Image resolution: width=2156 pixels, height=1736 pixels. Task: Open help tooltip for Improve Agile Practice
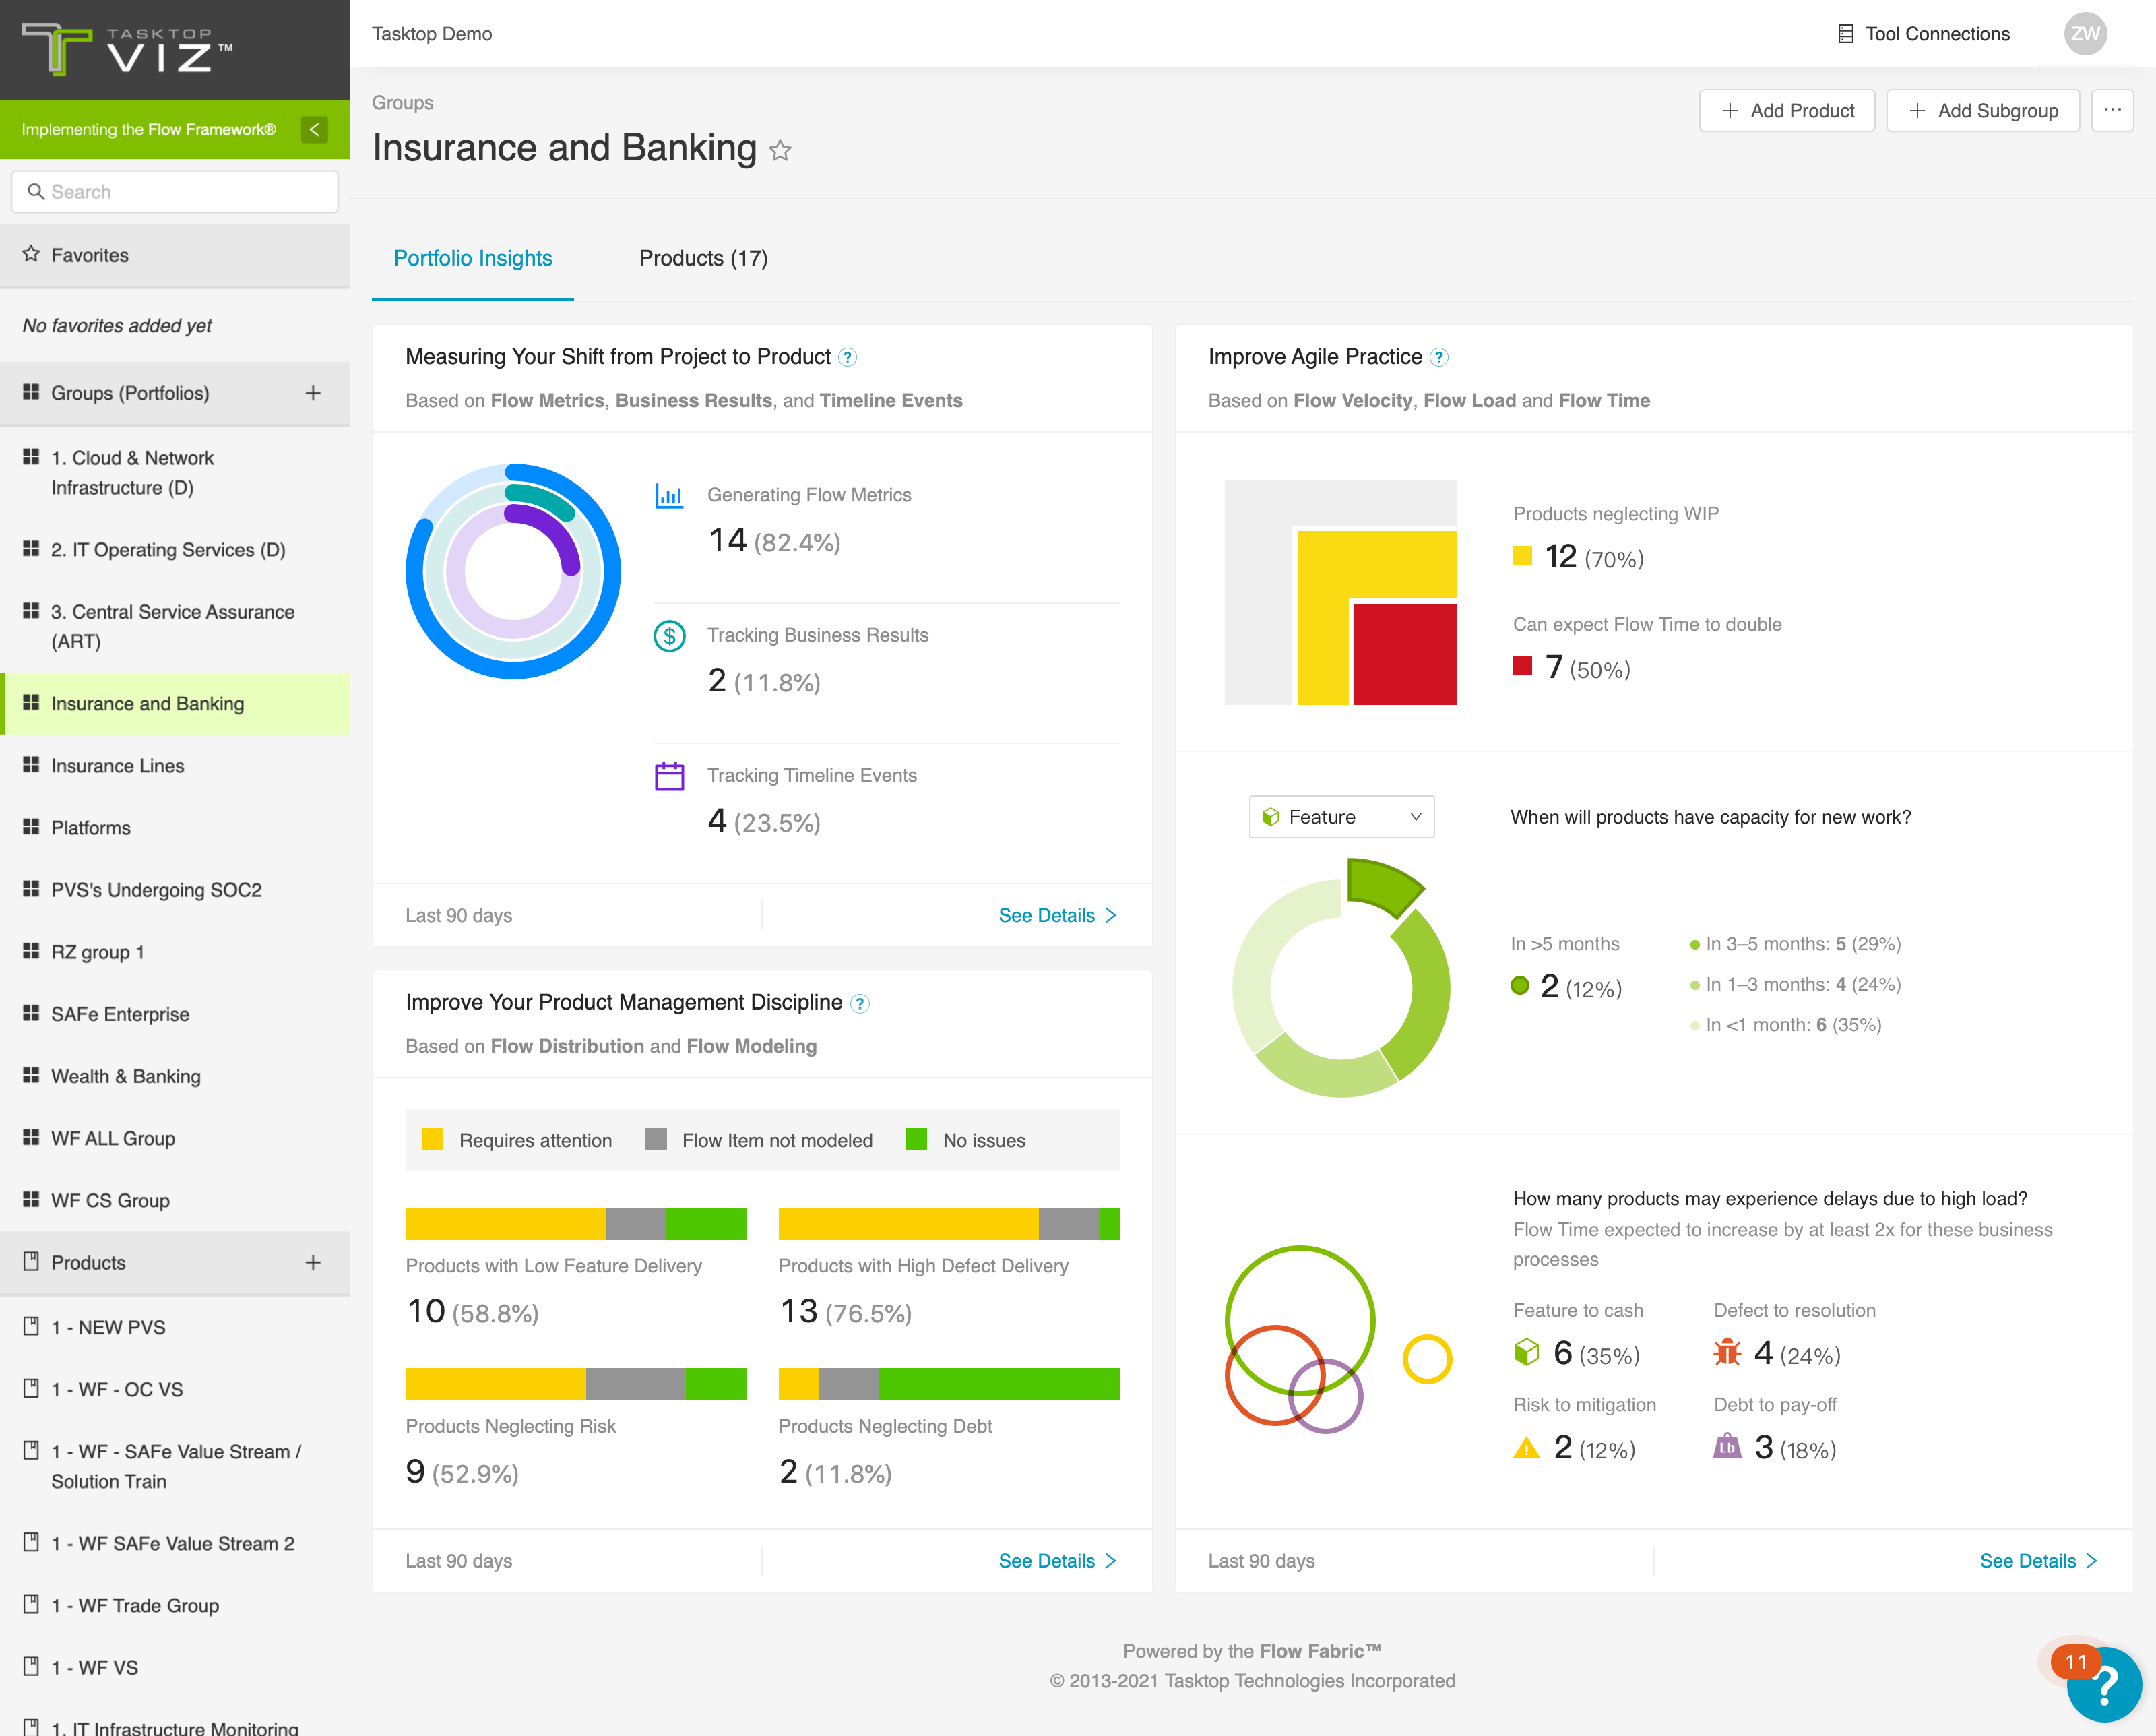click(1439, 358)
